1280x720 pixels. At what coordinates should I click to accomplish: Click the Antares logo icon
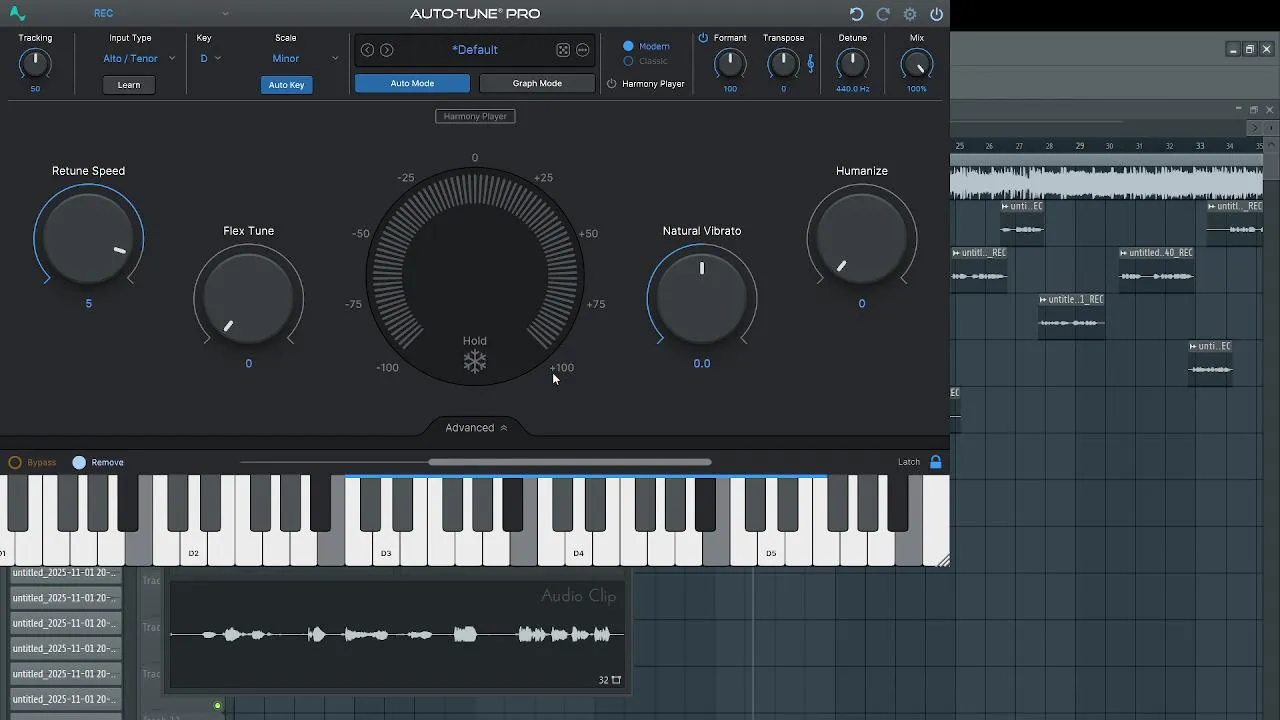[17, 14]
